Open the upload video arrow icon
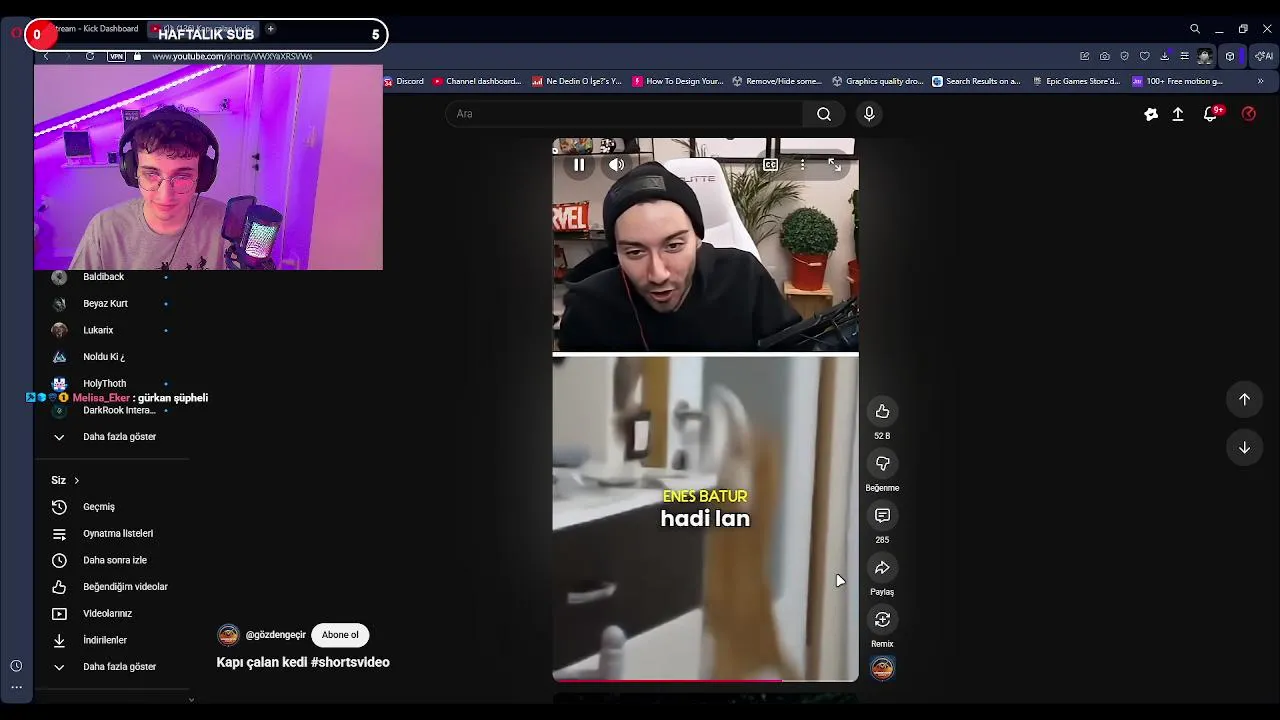The image size is (1280, 720). coord(1178,114)
